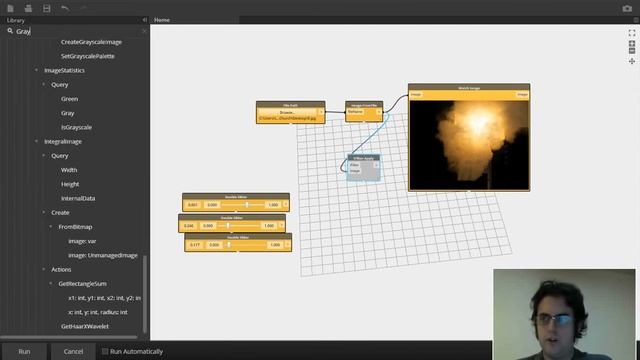
Task: Open Image.FromFile node output arrow
Action: tap(379, 112)
